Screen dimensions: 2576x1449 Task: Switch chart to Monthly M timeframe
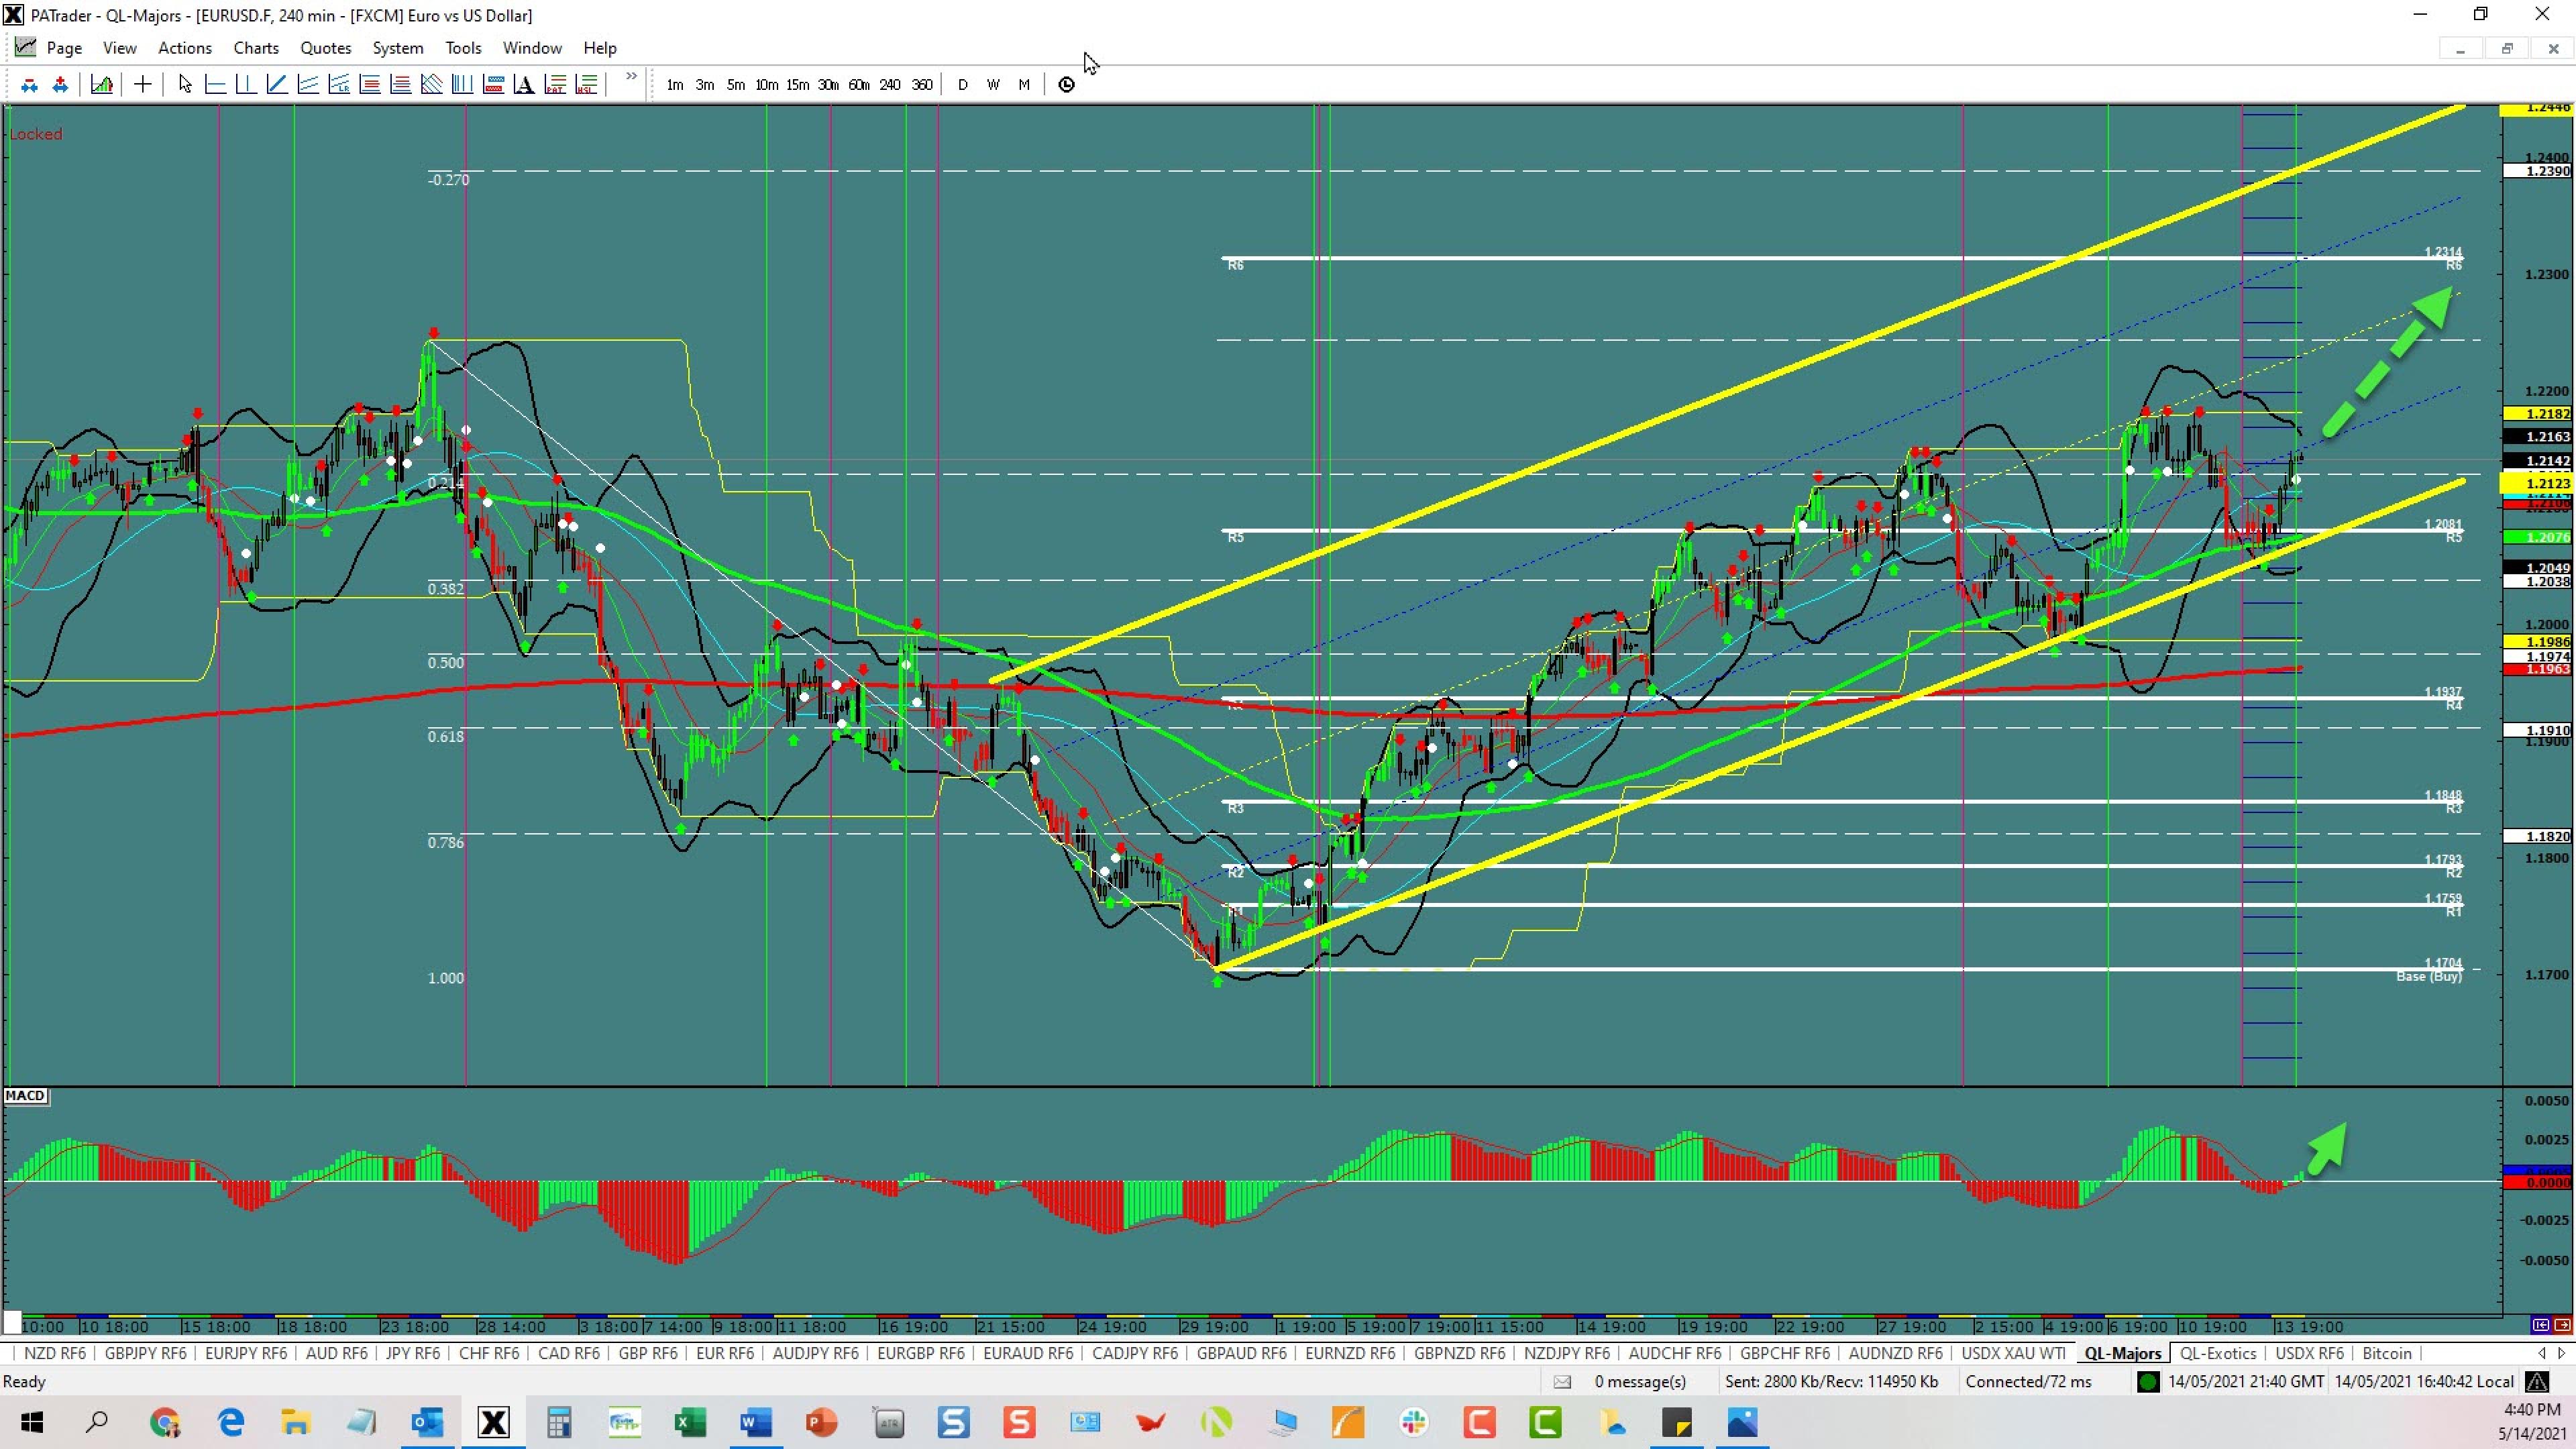coord(1024,85)
